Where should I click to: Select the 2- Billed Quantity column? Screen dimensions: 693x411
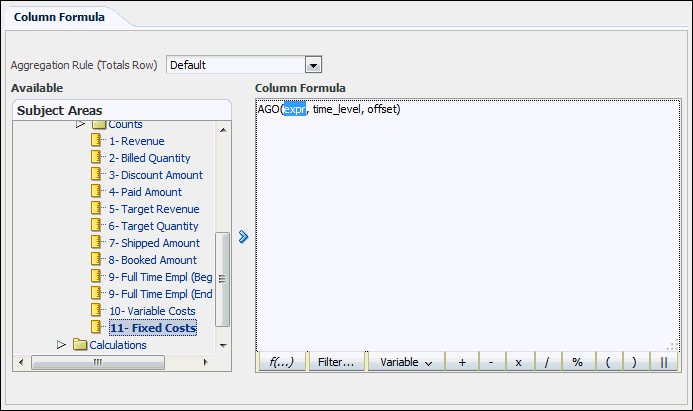click(x=149, y=158)
